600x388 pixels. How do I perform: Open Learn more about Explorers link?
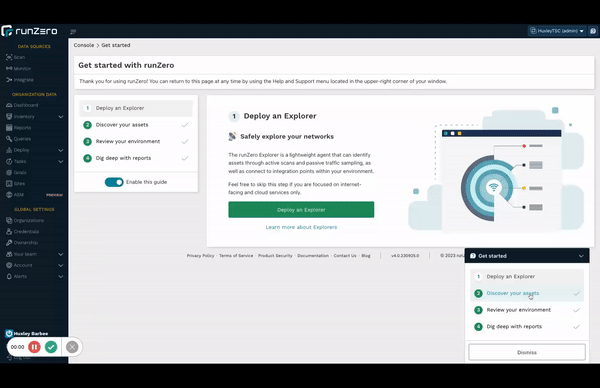coord(301,227)
